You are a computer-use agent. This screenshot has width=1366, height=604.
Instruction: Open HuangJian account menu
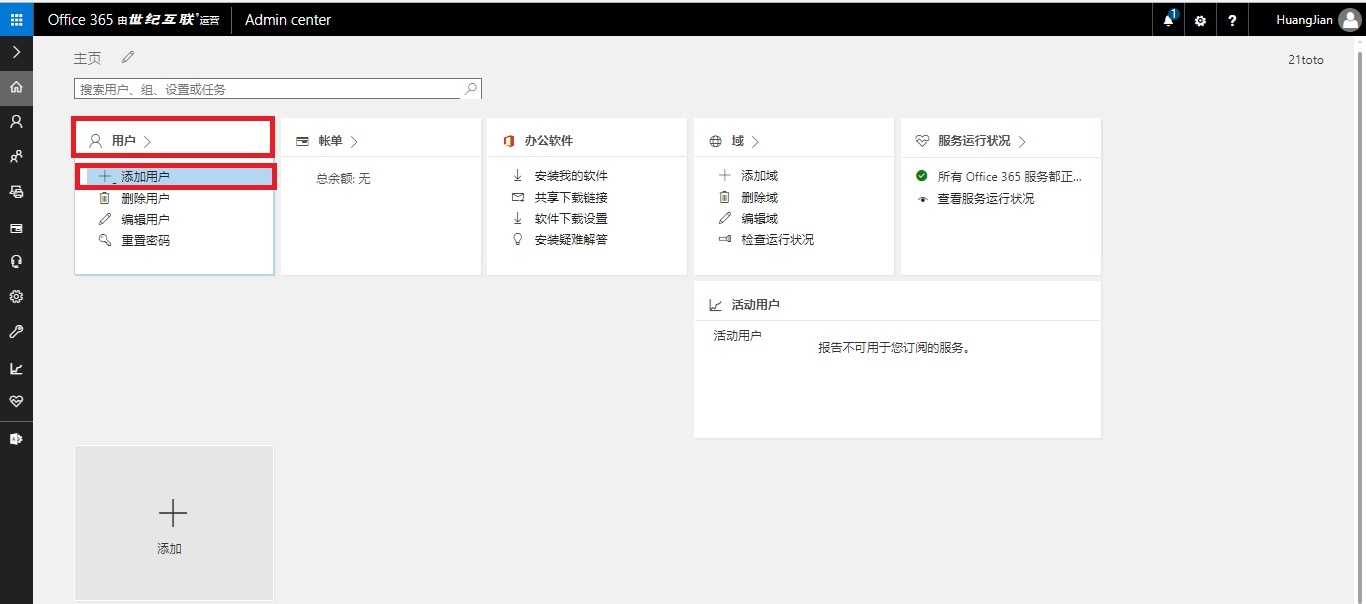(x=1318, y=20)
